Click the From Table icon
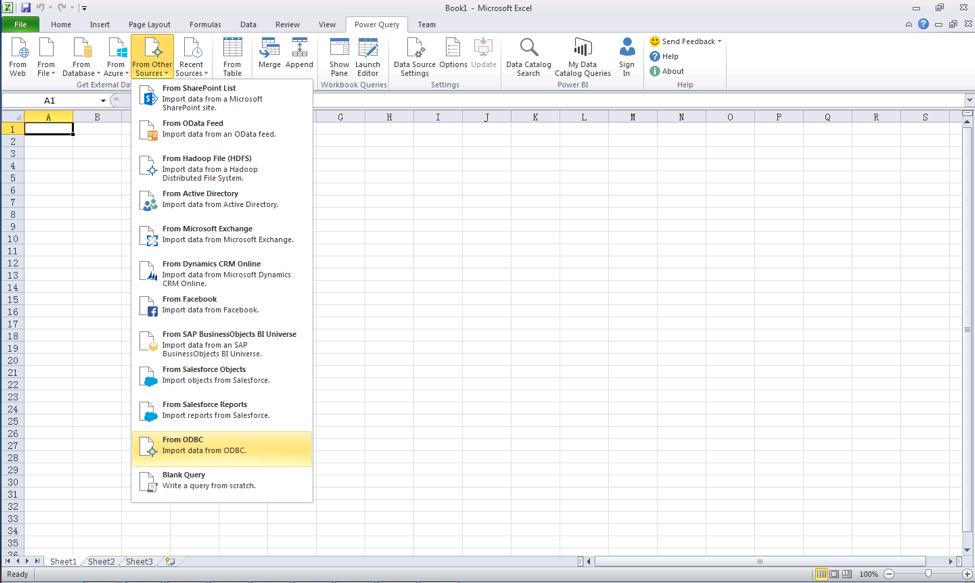The image size is (975, 583). pos(232,56)
